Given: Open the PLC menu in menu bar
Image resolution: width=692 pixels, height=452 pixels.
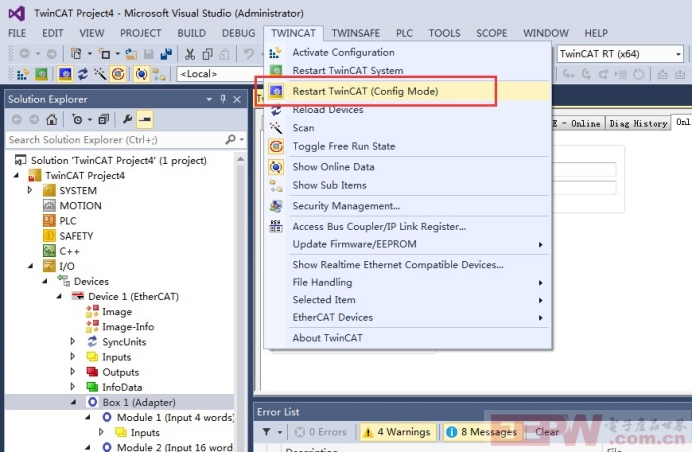Looking at the screenshot, I should [x=404, y=33].
